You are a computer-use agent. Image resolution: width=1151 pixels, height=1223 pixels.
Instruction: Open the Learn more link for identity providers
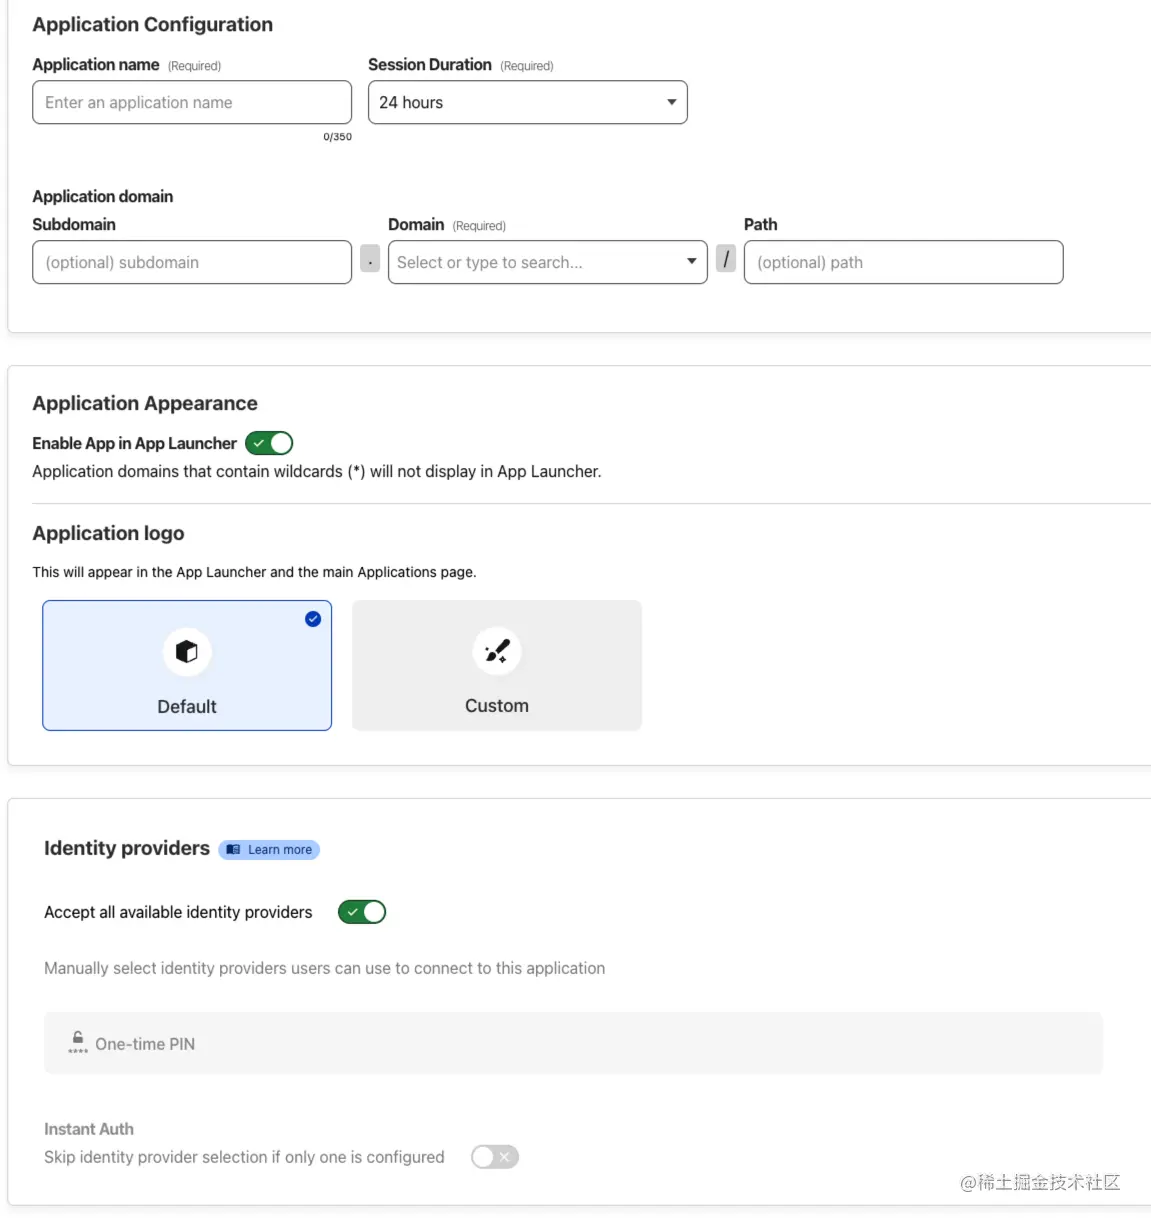point(269,850)
